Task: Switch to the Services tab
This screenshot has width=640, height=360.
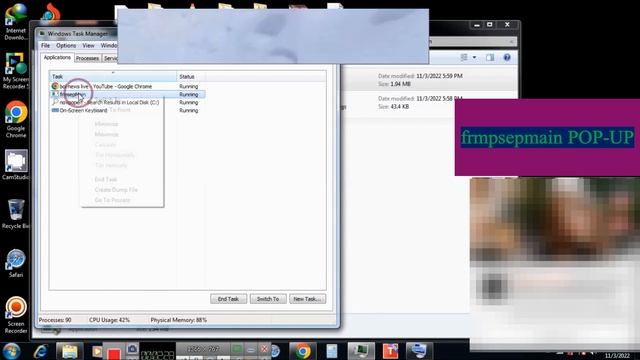Action: point(110,58)
